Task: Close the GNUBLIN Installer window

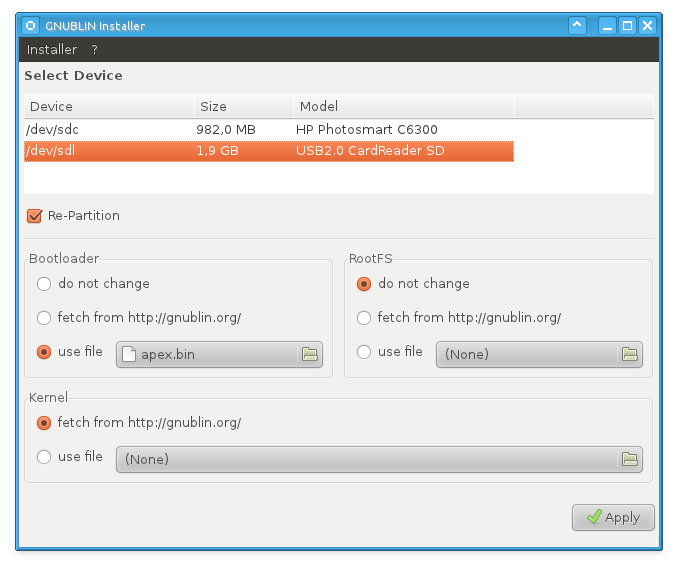Action: coord(647,26)
